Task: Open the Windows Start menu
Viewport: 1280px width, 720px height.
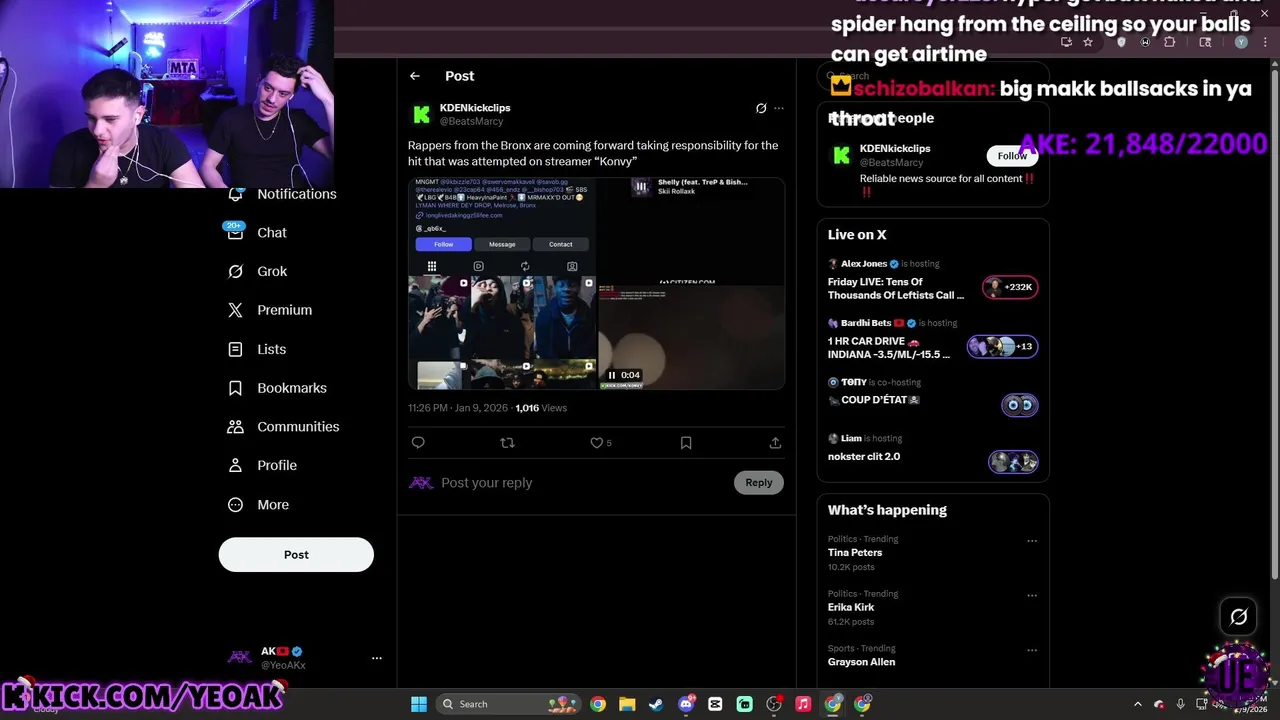Action: tap(418, 704)
